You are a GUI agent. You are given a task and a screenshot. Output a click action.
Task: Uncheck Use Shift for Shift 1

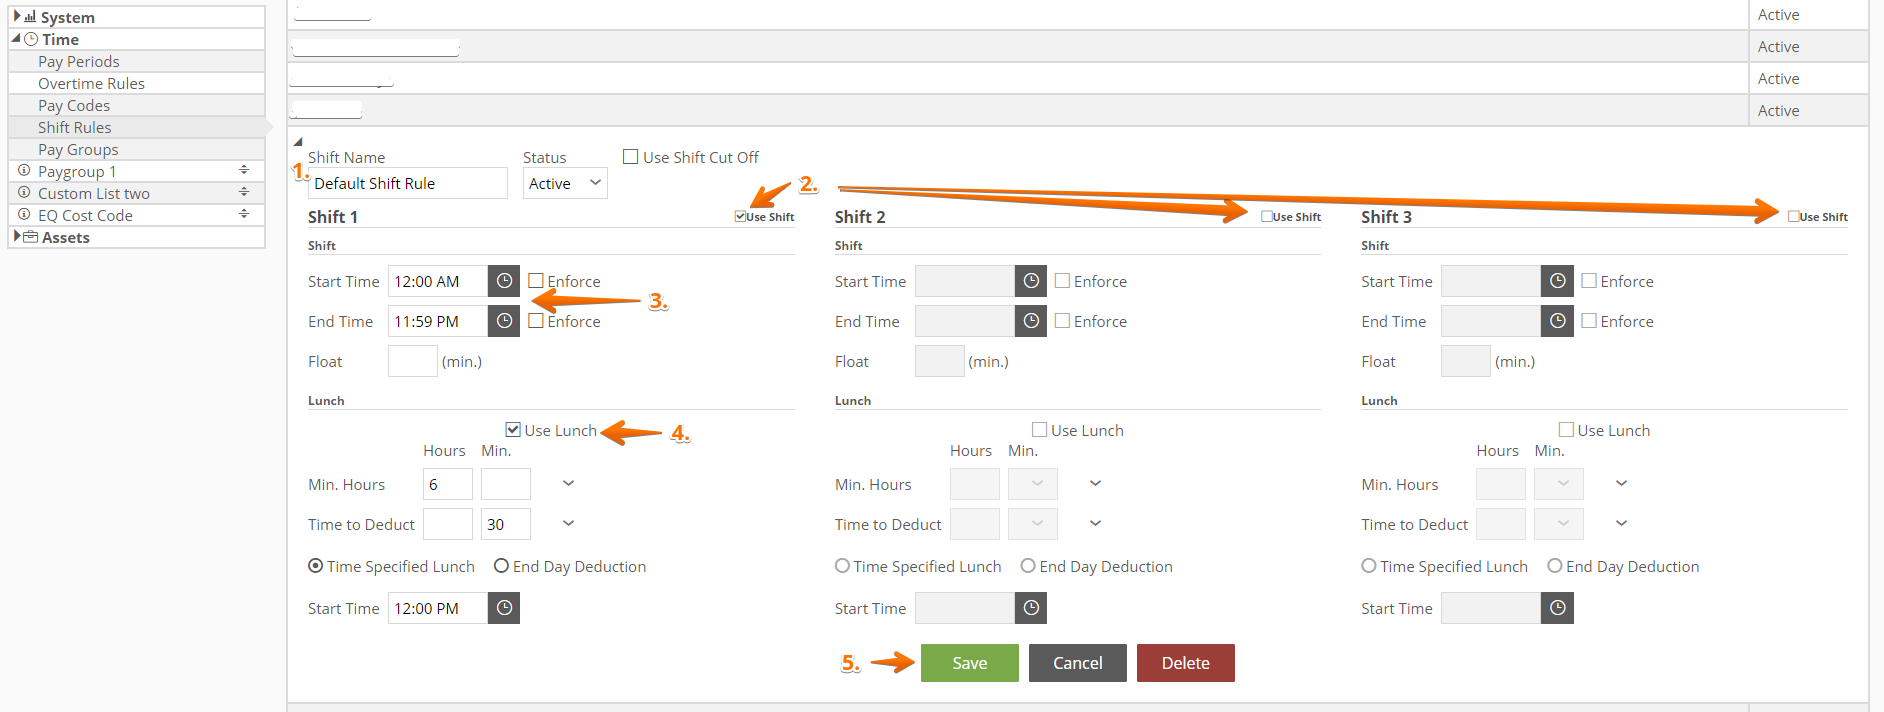(x=740, y=216)
